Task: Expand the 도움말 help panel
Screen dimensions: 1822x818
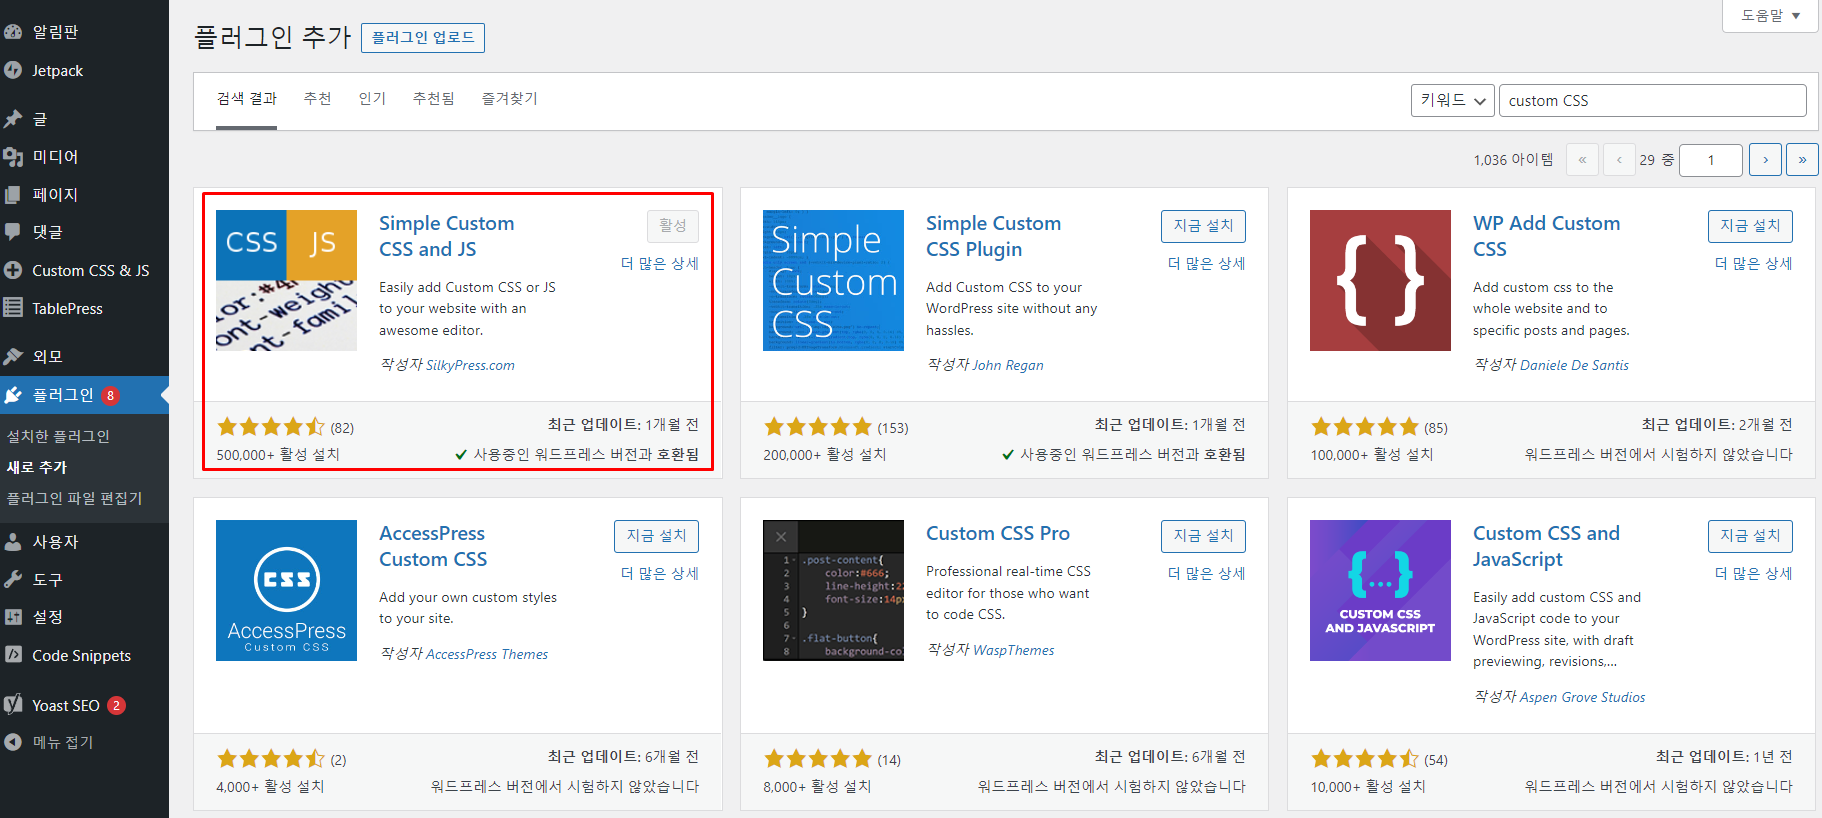Action: (1770, 15)
